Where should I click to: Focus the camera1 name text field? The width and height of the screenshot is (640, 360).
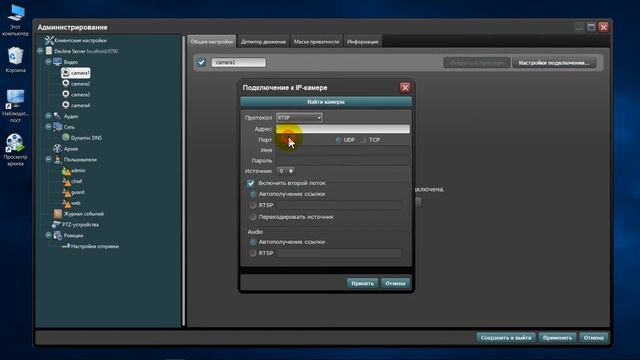[238, 62]
